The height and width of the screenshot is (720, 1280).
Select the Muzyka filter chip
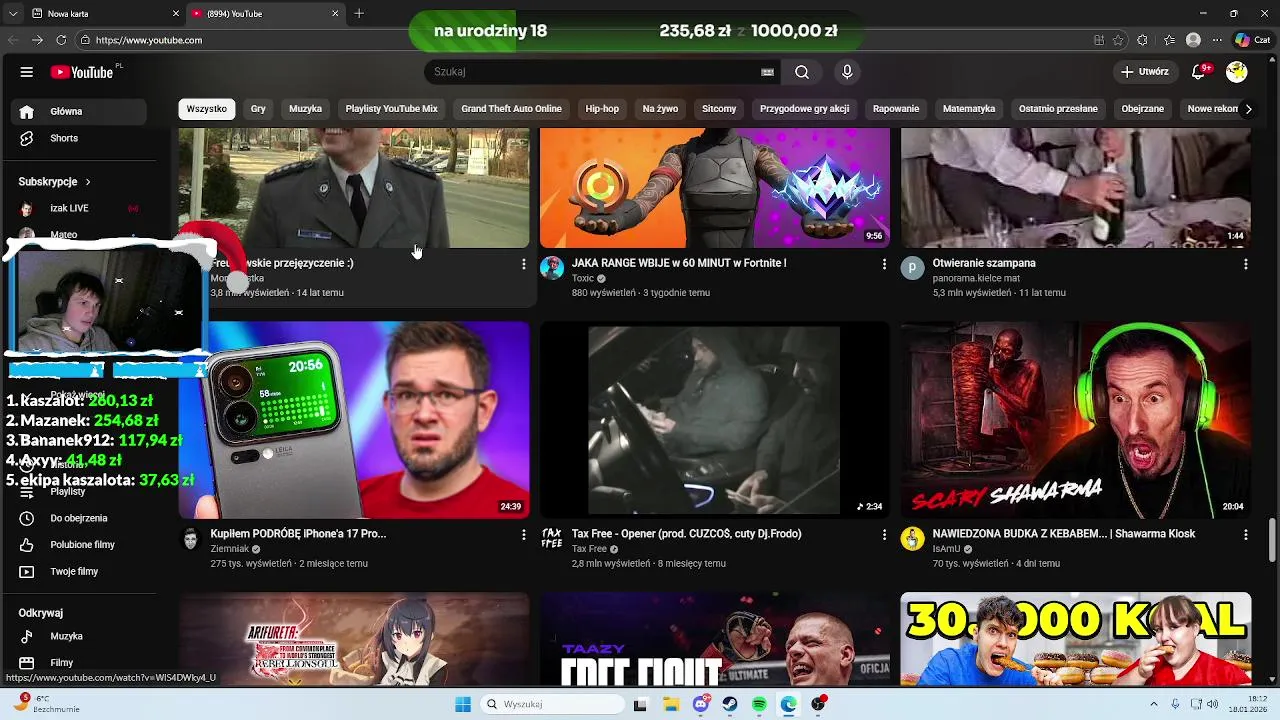pyautogui.click(x=305, y=109)
